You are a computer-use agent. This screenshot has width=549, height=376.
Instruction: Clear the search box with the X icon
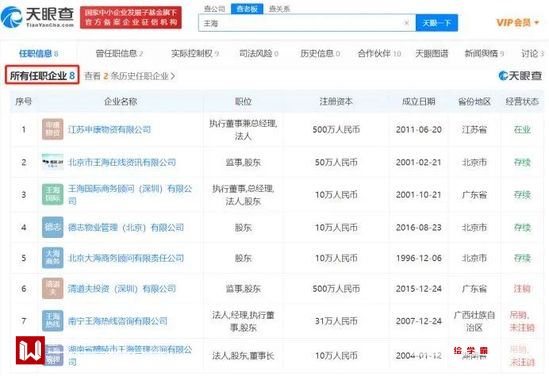click(x=406, y=23)
